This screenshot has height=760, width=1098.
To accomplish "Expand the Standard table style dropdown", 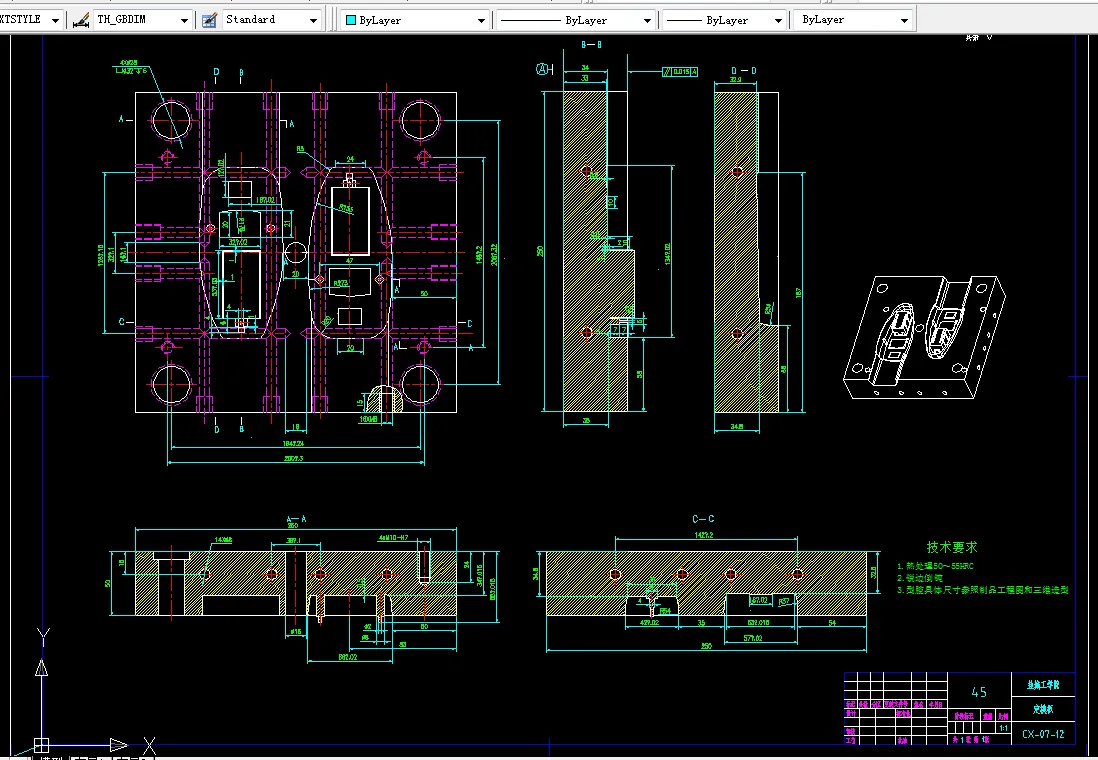I will [x=313, y=20].
